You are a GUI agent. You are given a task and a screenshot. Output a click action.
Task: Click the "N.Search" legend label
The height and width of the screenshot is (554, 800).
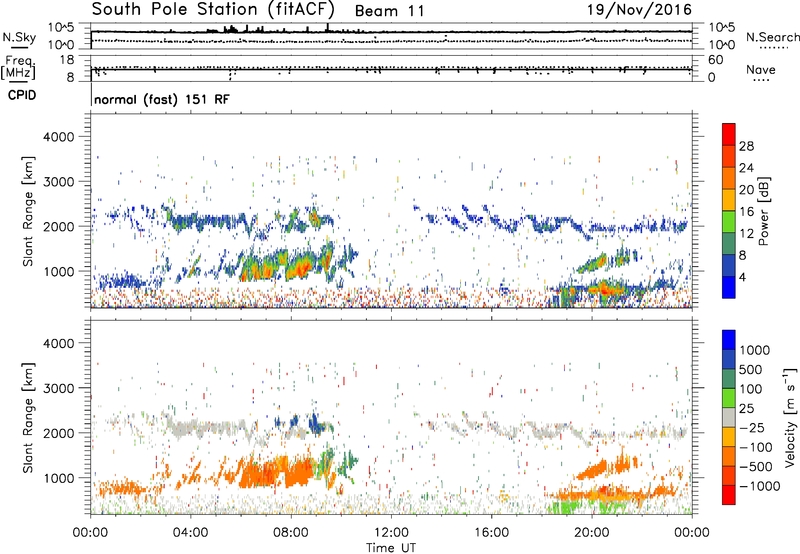click(772, 37)
